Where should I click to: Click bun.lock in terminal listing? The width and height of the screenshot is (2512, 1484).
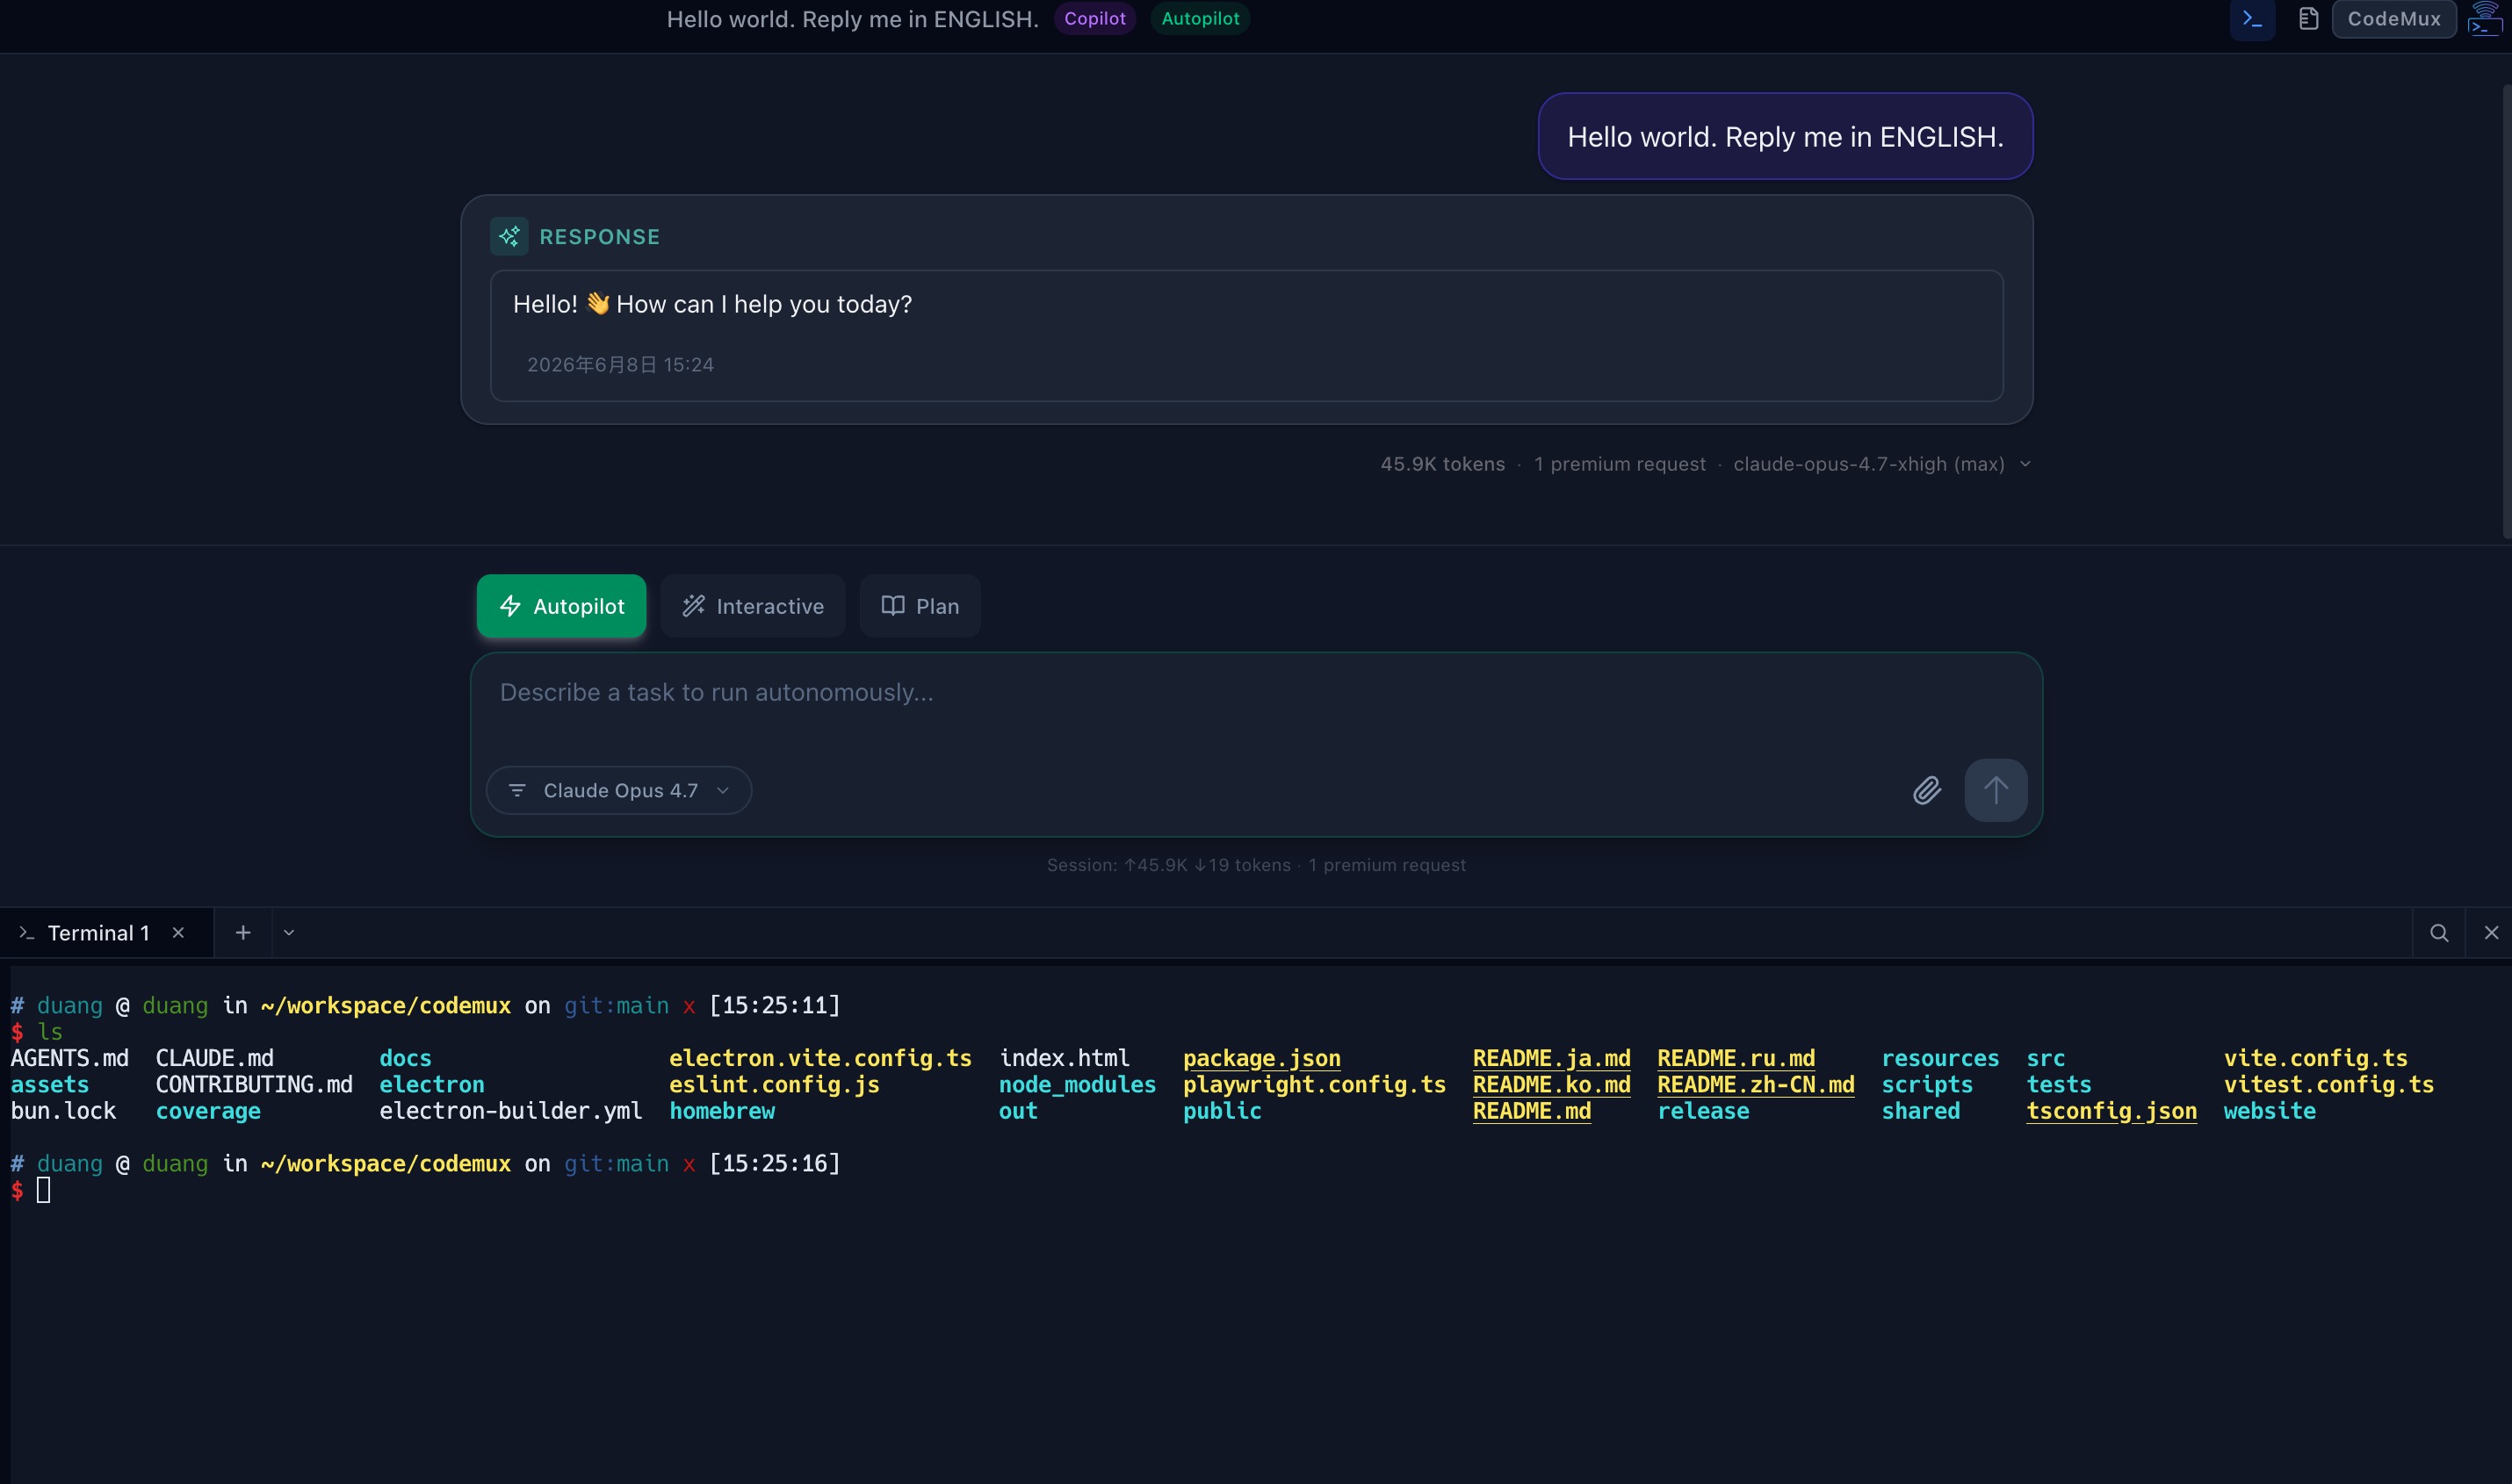63,1111
